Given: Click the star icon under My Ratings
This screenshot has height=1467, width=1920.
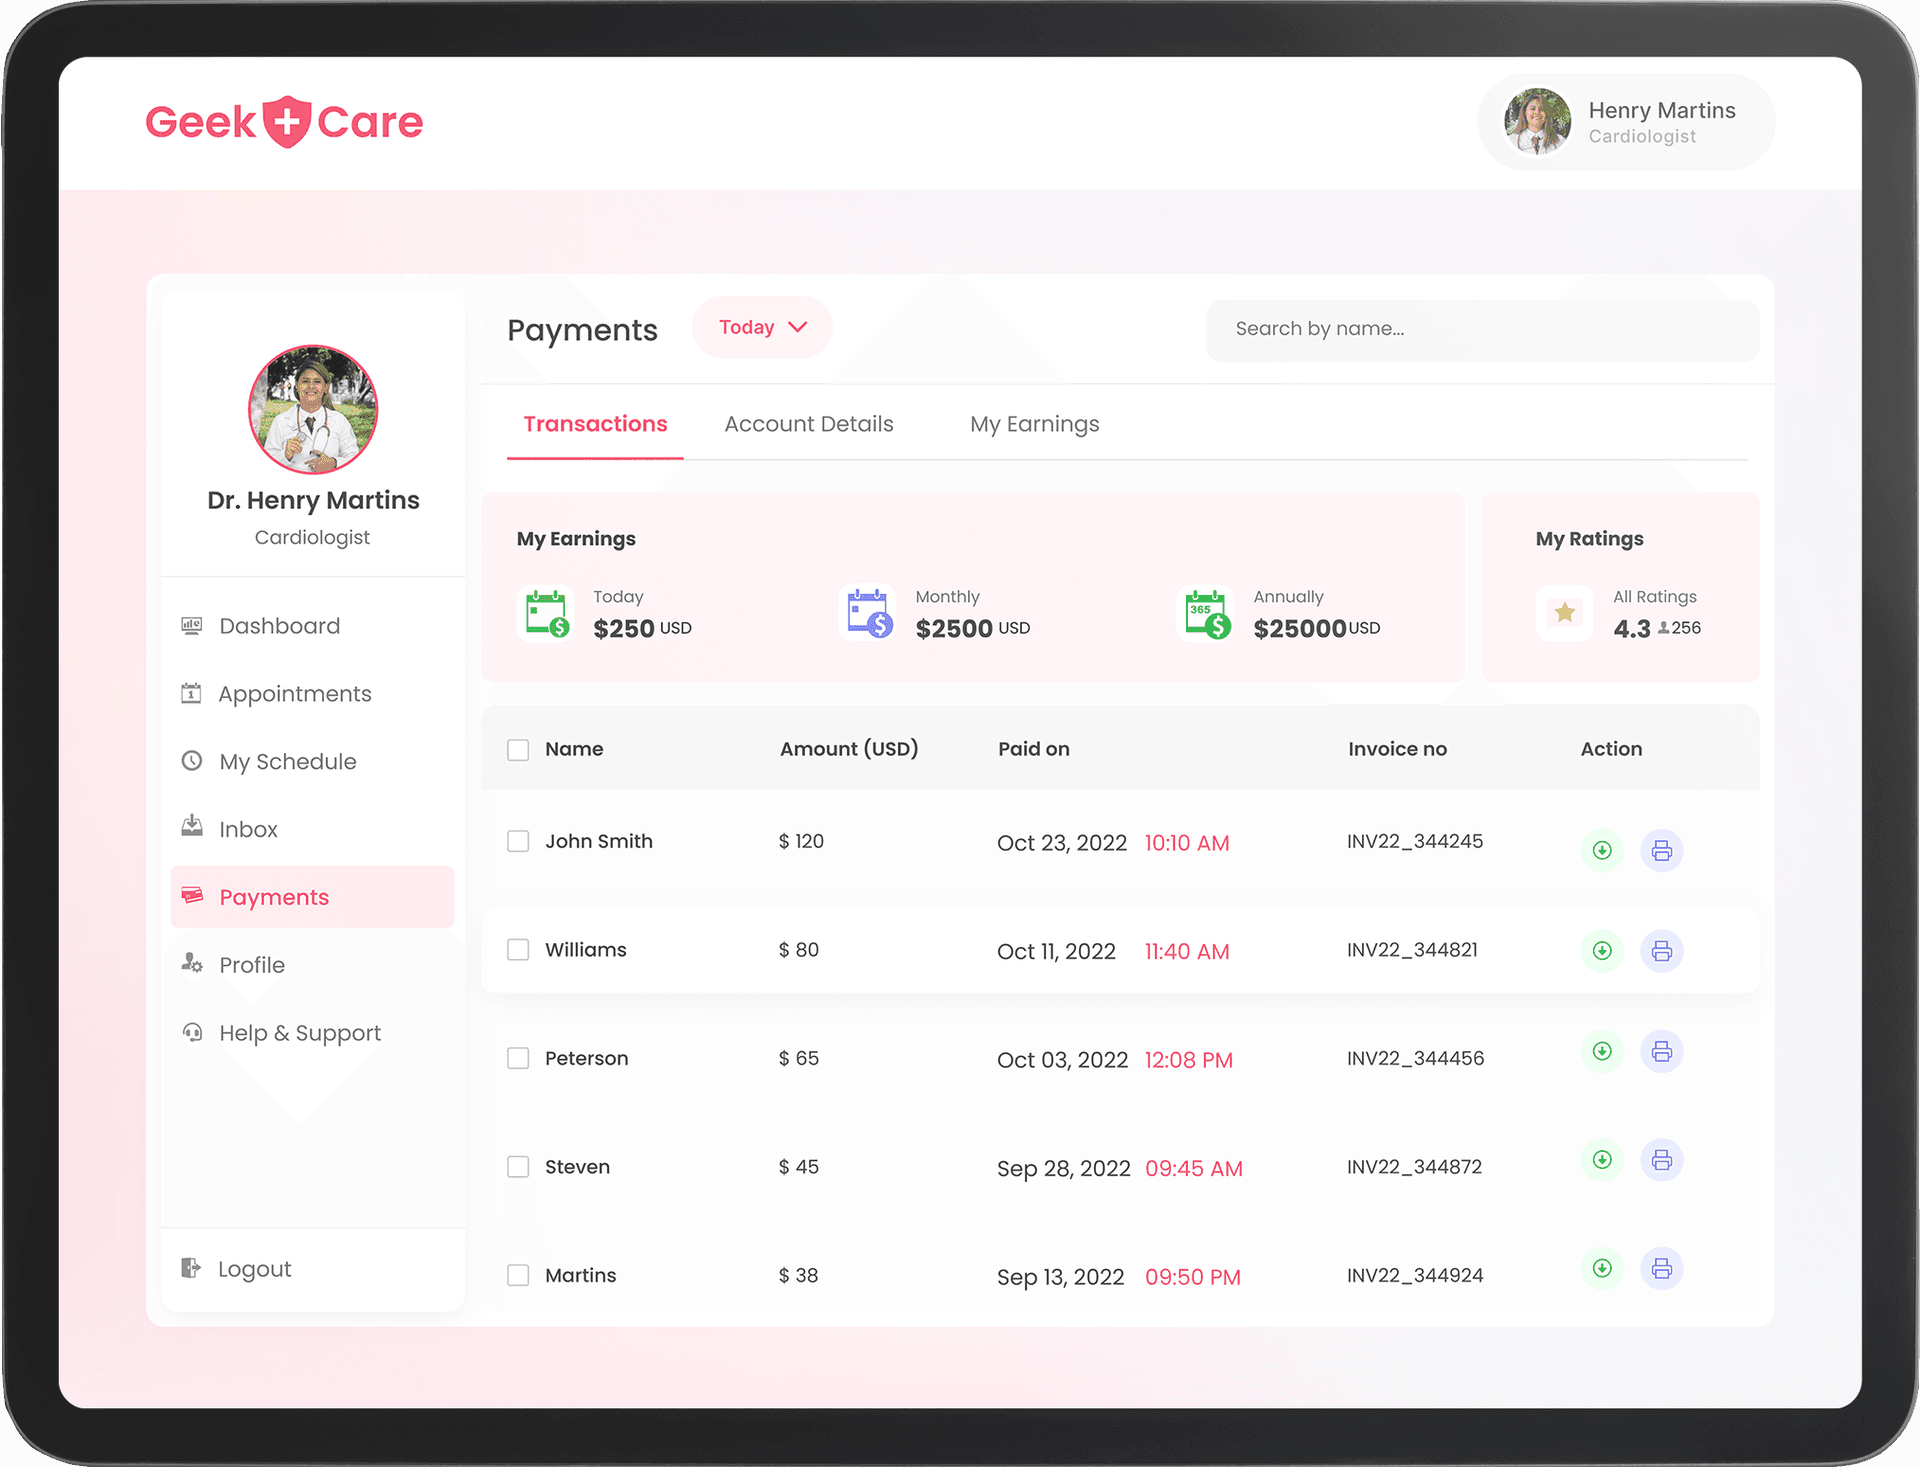Looking at the screenshot, I should pyautogui.click(x=1565, y=613).
